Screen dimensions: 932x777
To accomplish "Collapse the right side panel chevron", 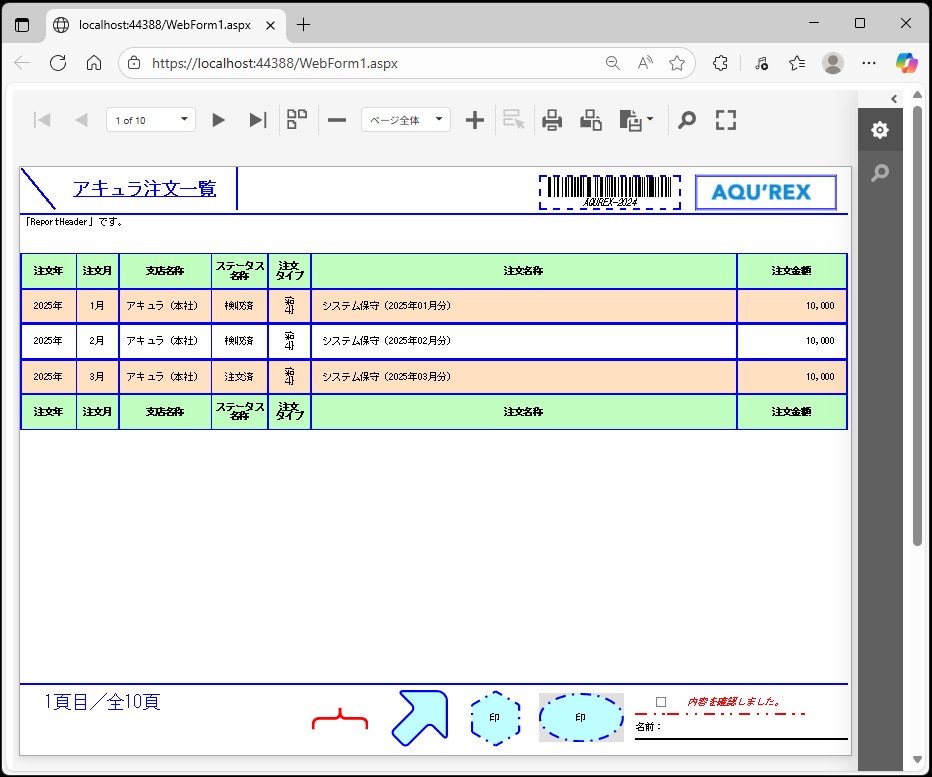I will [x=894, y=98].
